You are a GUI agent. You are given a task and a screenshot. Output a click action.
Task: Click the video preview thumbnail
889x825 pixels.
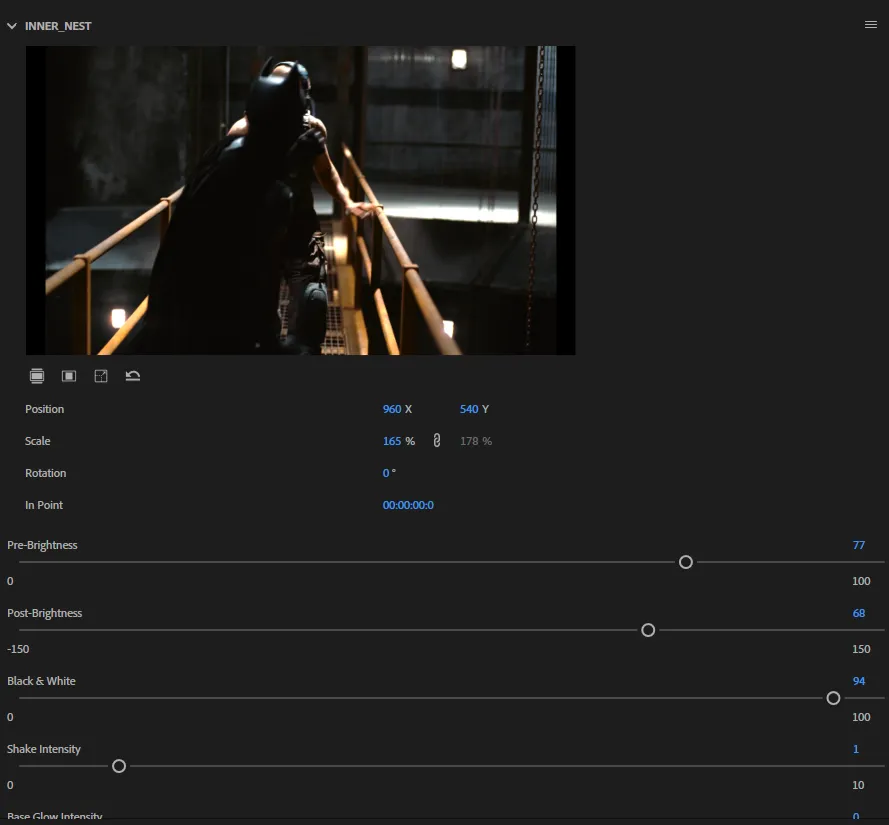300,200
